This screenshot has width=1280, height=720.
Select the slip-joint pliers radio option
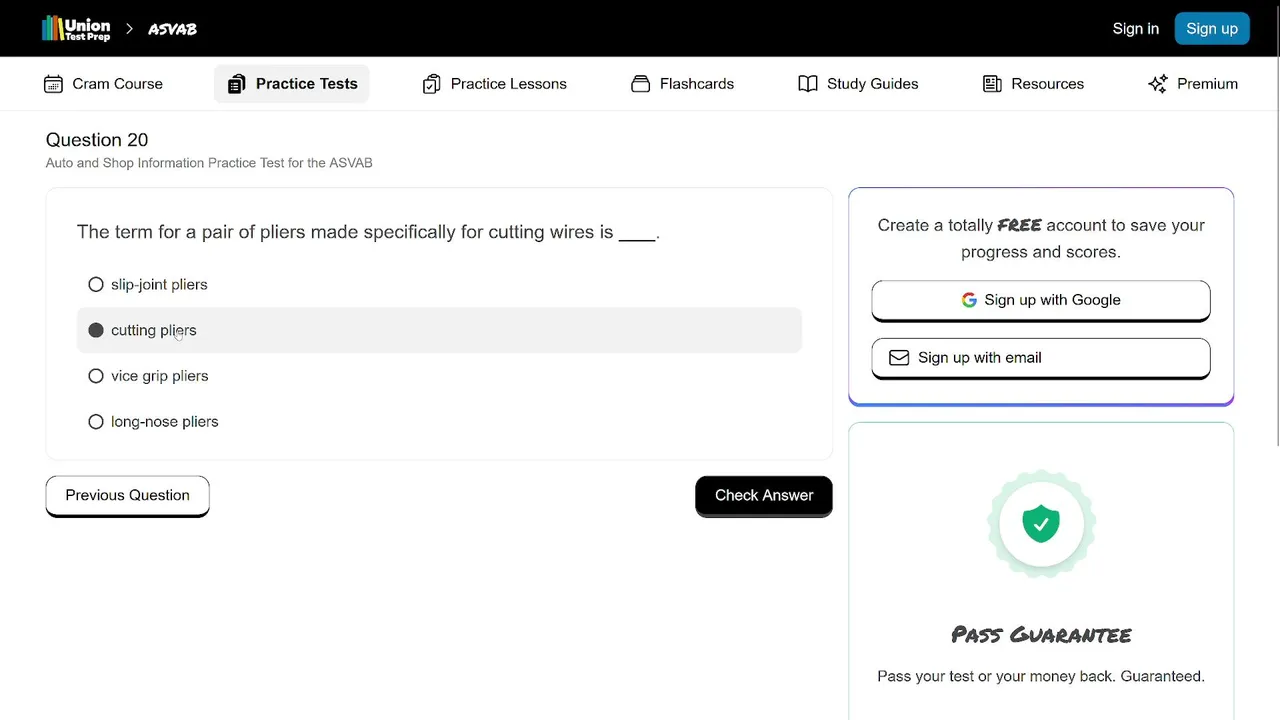(x=96, y=285)
